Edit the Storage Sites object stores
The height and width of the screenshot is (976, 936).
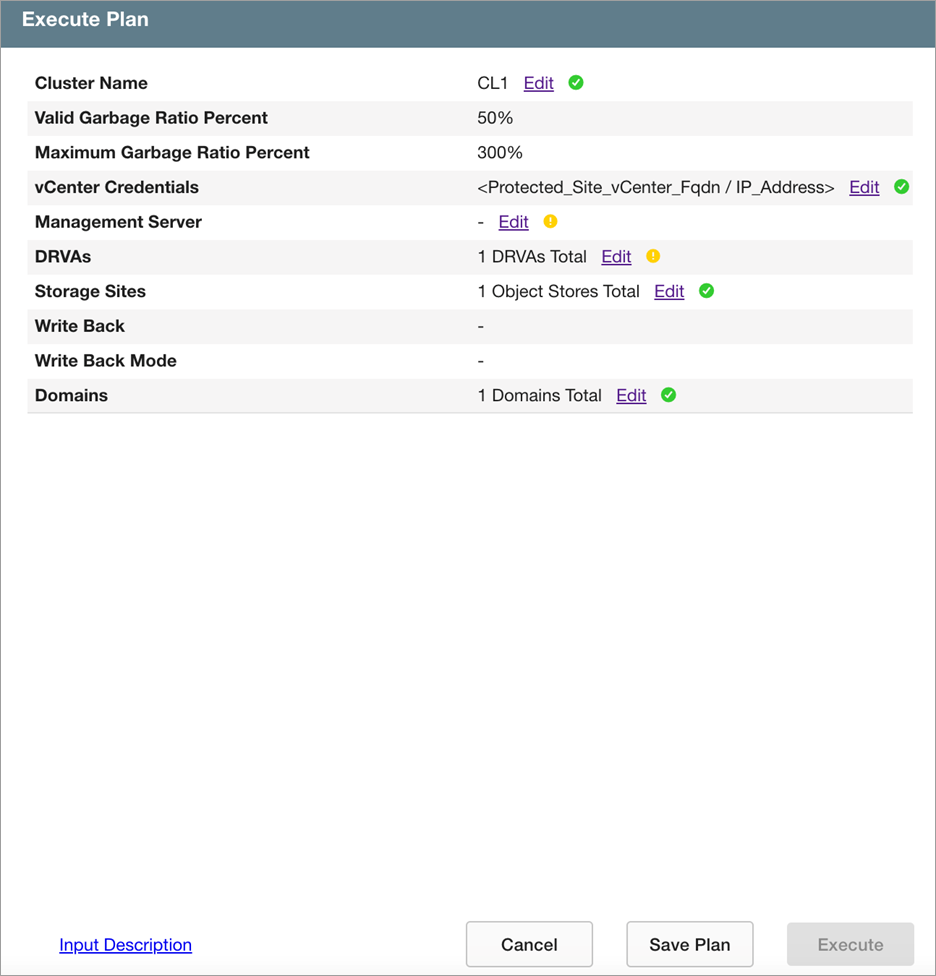[669, 291]
